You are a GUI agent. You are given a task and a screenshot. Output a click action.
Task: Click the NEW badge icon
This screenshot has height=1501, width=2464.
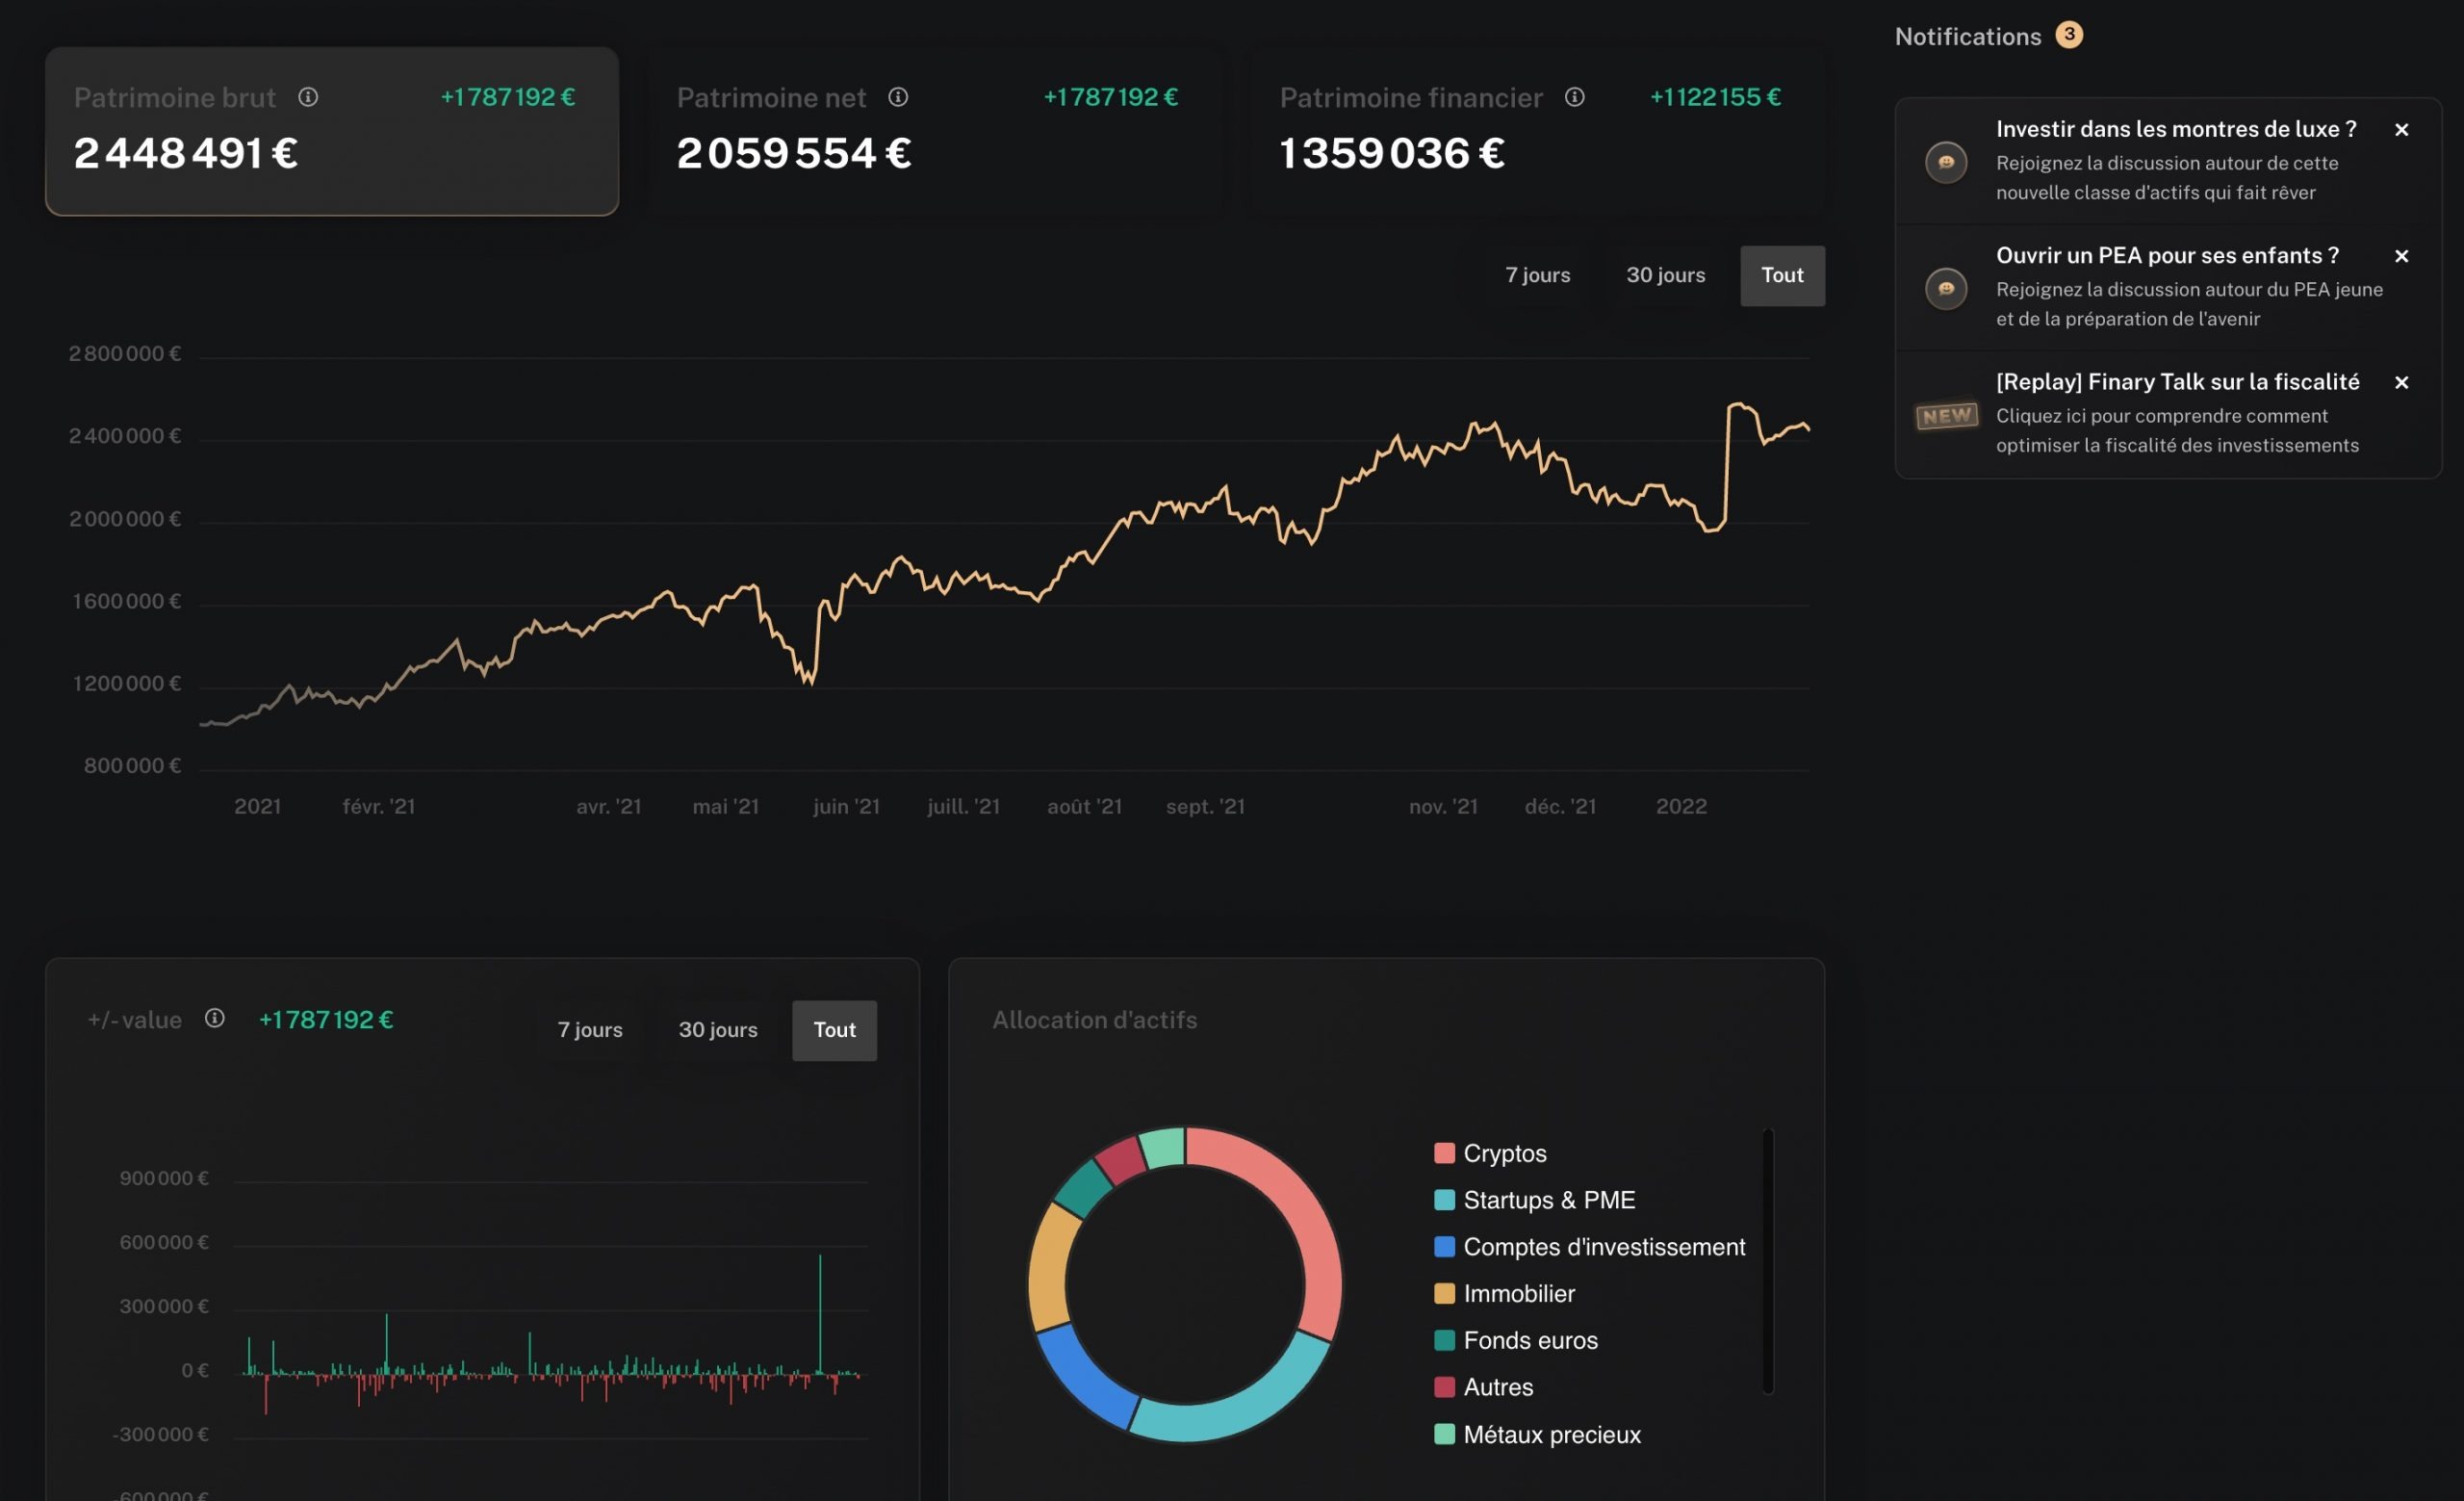[1946, 415]
